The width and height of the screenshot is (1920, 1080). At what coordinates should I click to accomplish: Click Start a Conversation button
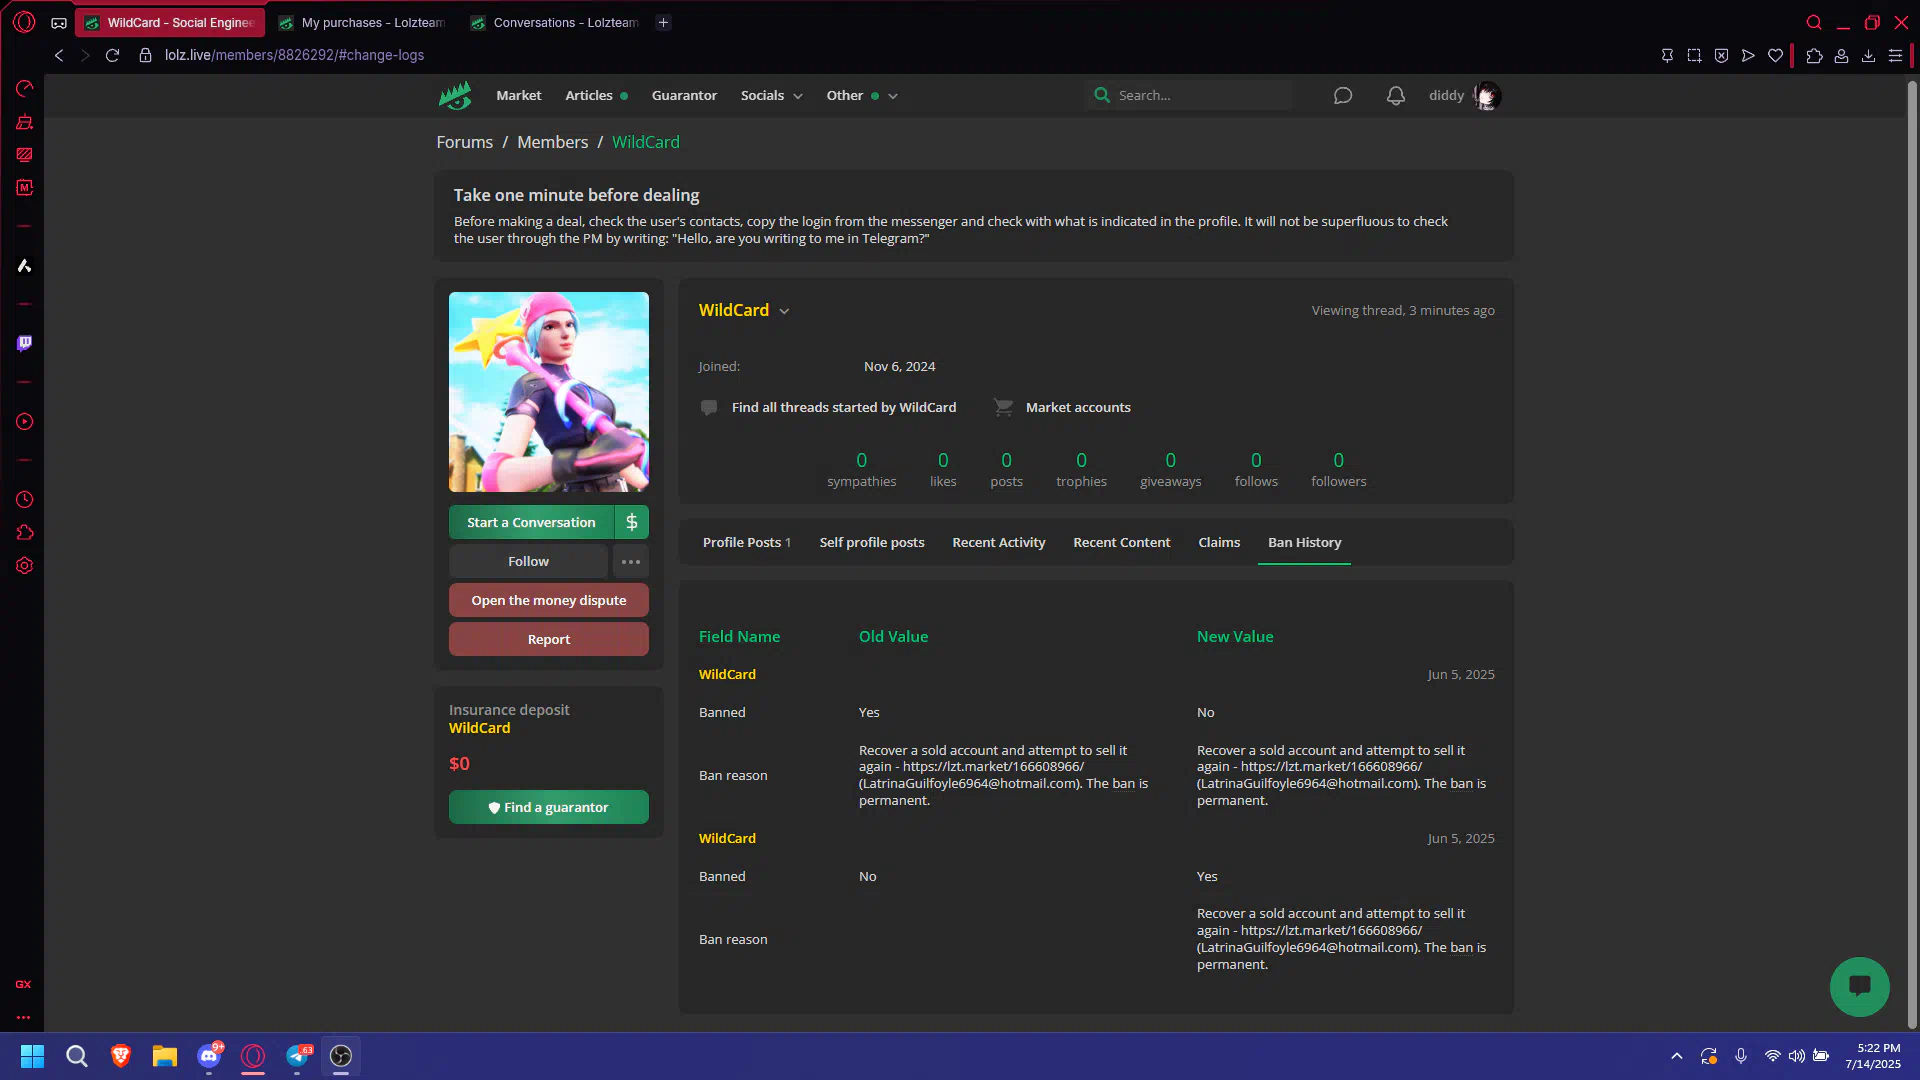tap(531, 522)
